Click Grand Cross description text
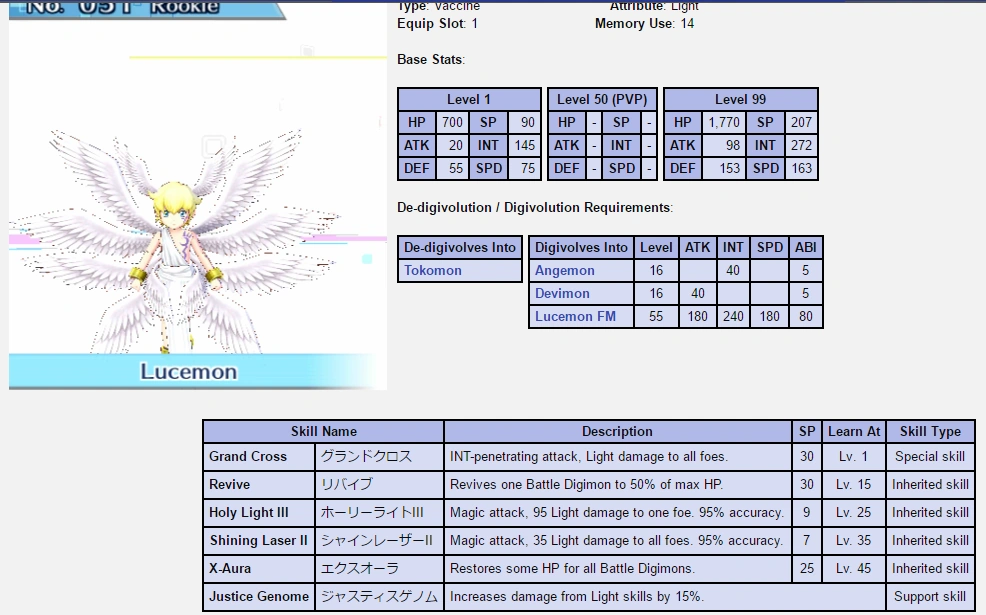The width and height of the screenshot is (986, 615). click(589, 457)
